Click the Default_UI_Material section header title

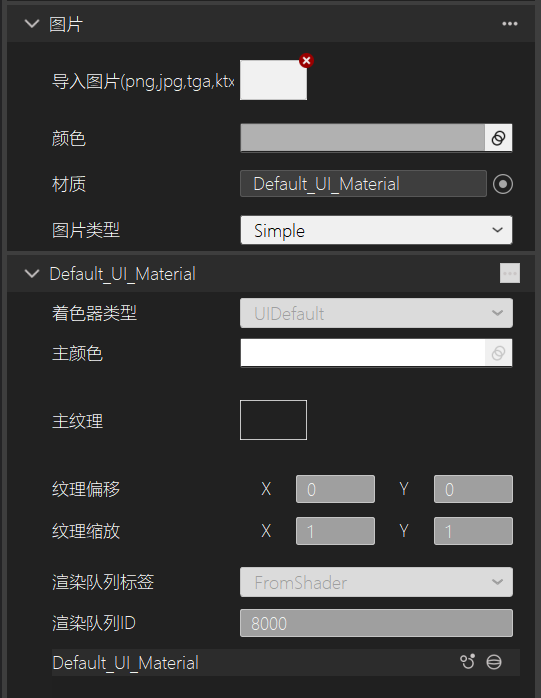pos(122,274)
